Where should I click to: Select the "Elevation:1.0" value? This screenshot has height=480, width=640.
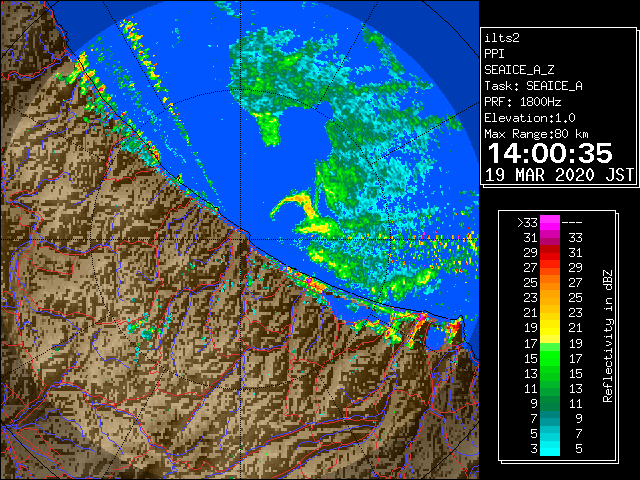[x=530, y=118]
